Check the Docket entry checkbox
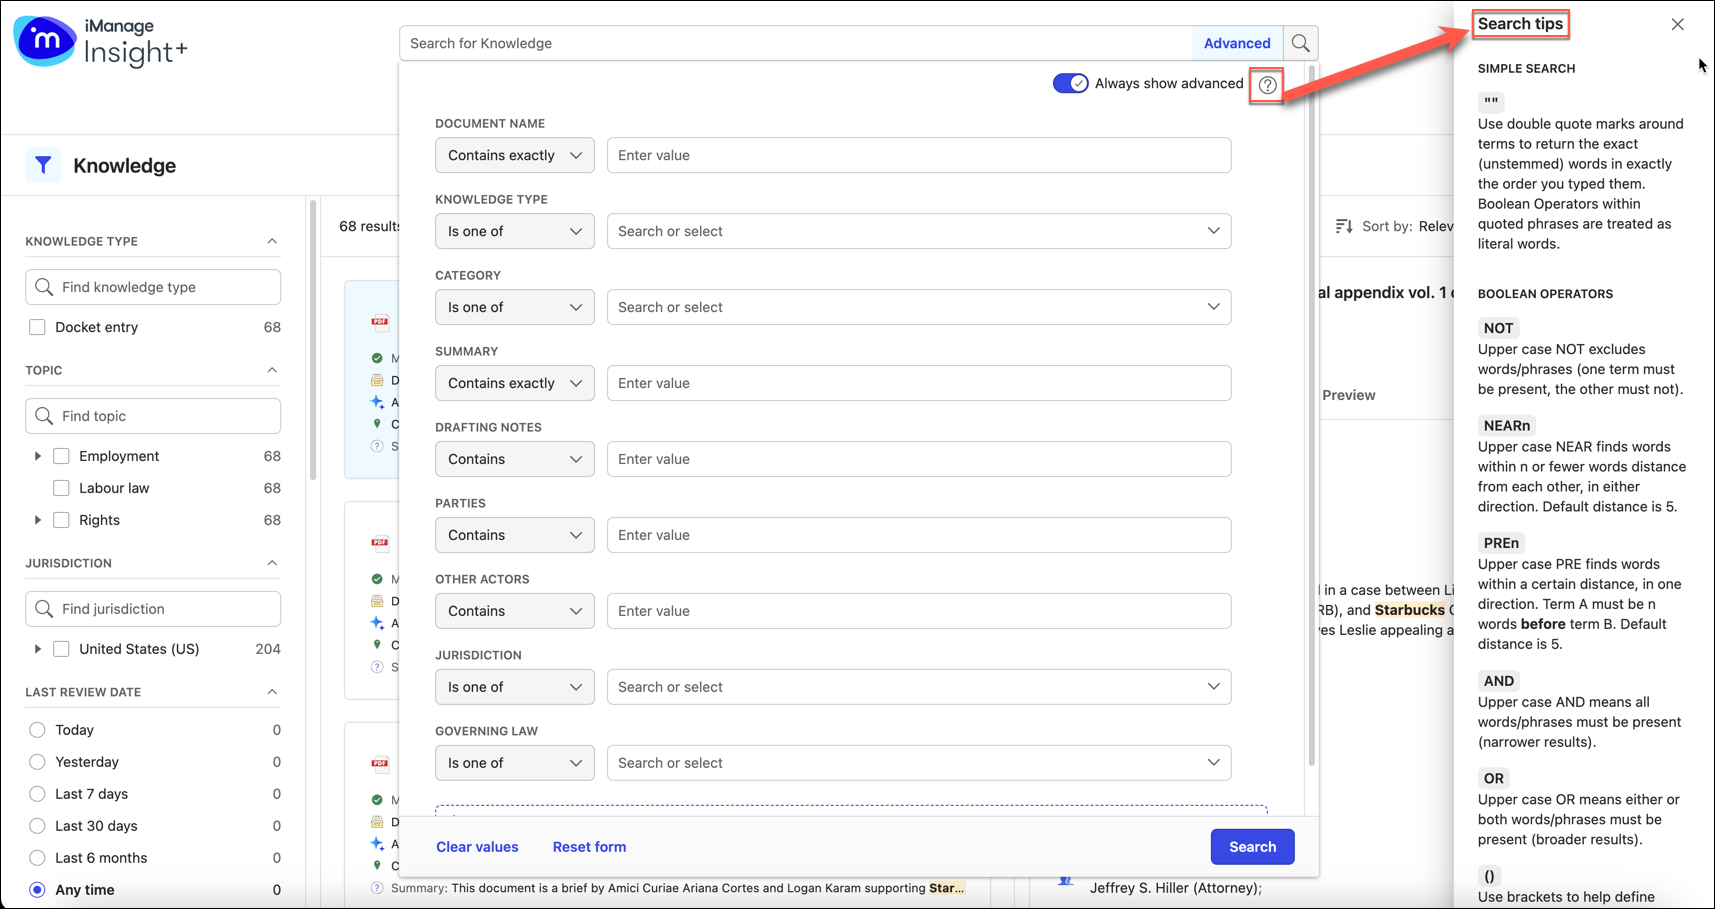 tap(37, 327)
